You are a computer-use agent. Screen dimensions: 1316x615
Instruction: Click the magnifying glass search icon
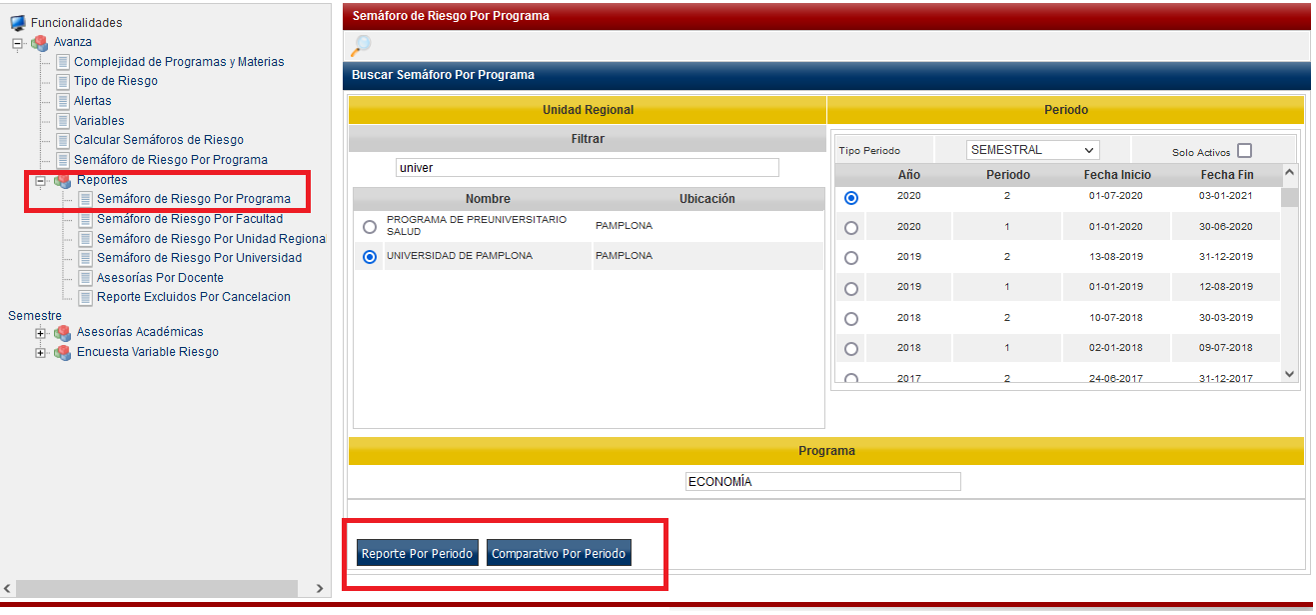click(x=361, y=46)
